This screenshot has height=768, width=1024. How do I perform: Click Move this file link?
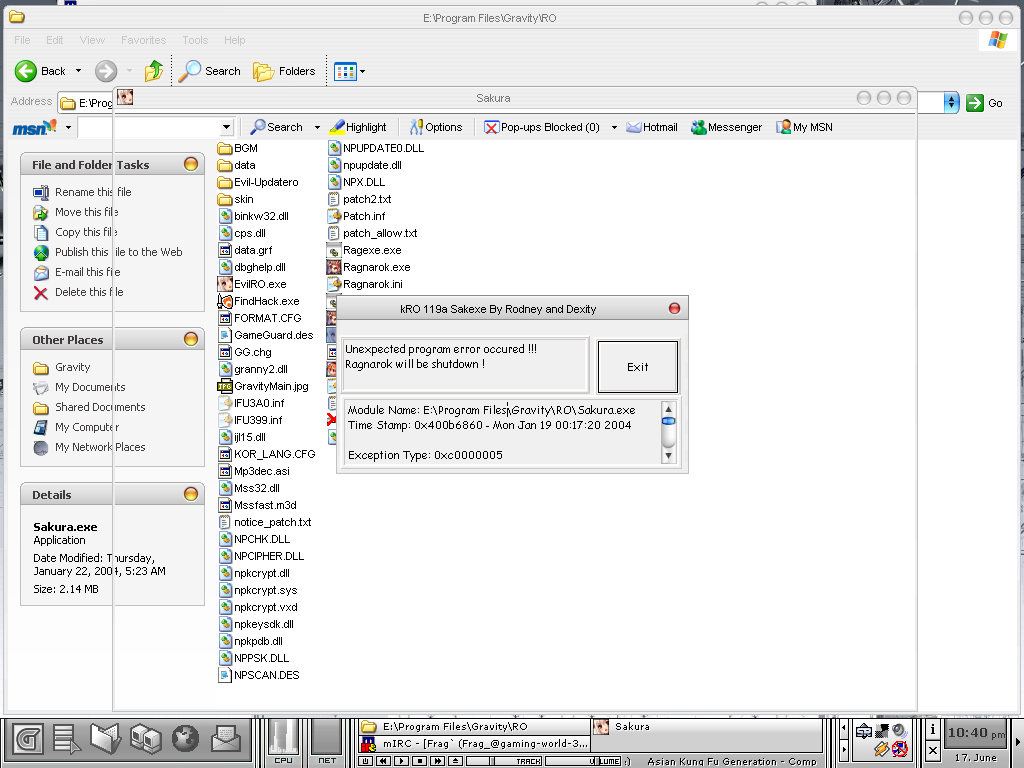click(x=87, y=212)
